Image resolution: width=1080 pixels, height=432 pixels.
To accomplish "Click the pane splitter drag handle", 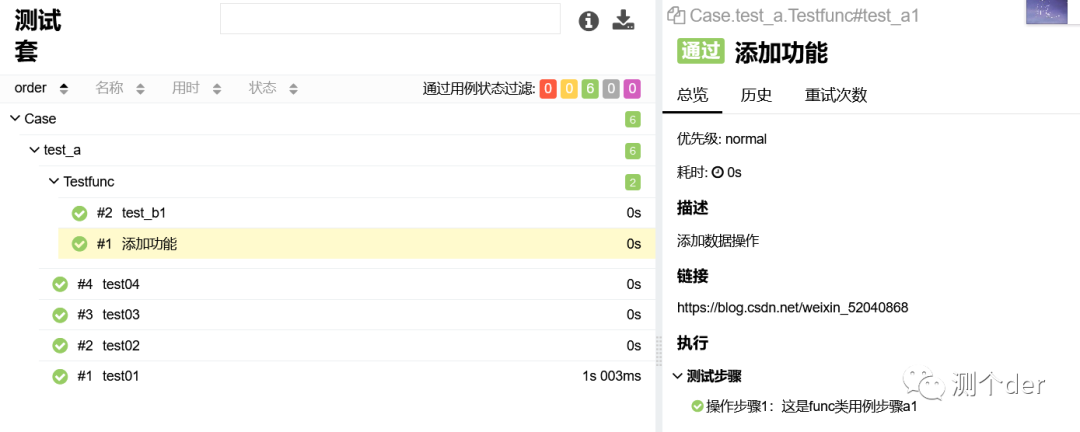I will pyautogui.click(x=658, y=351).
